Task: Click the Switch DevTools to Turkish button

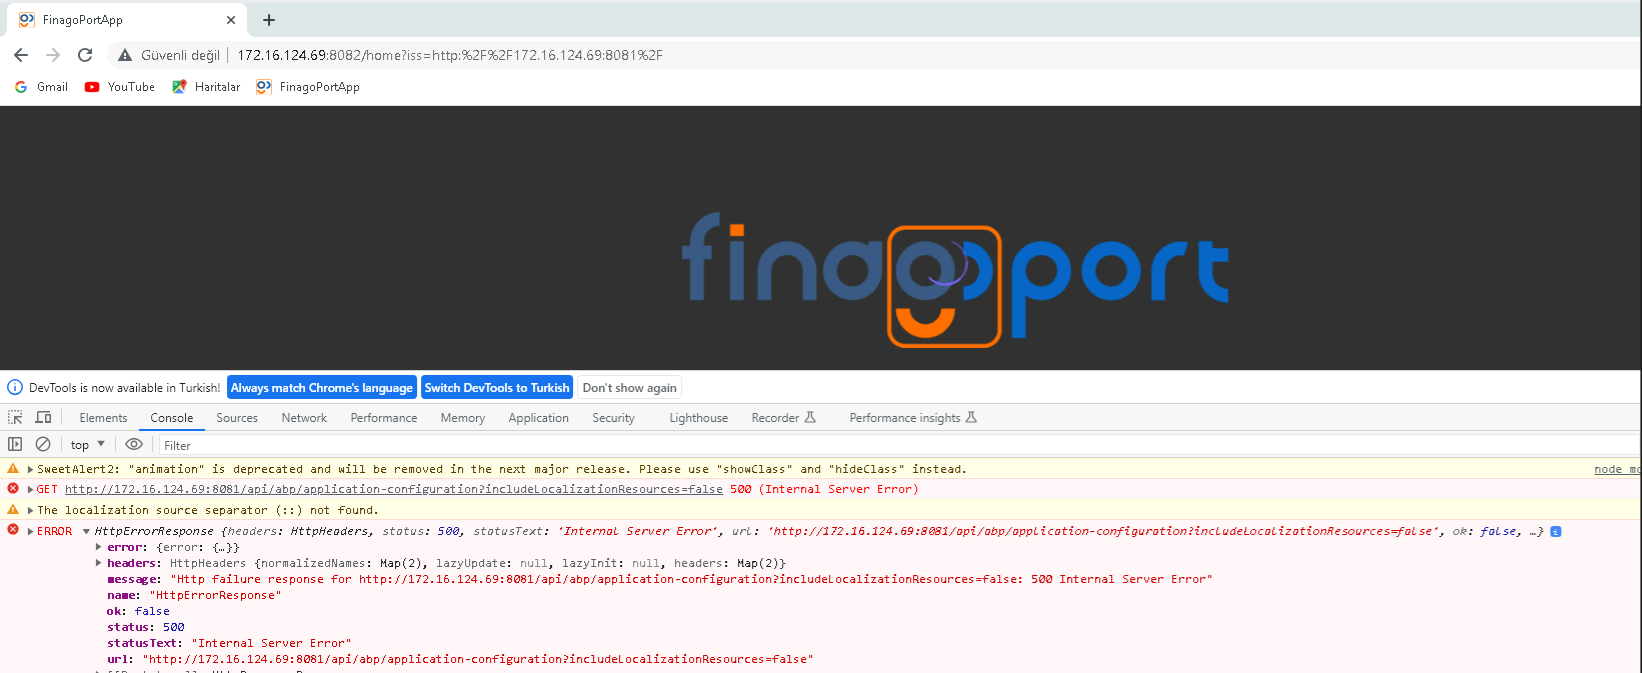Action: tap(496, 388)
